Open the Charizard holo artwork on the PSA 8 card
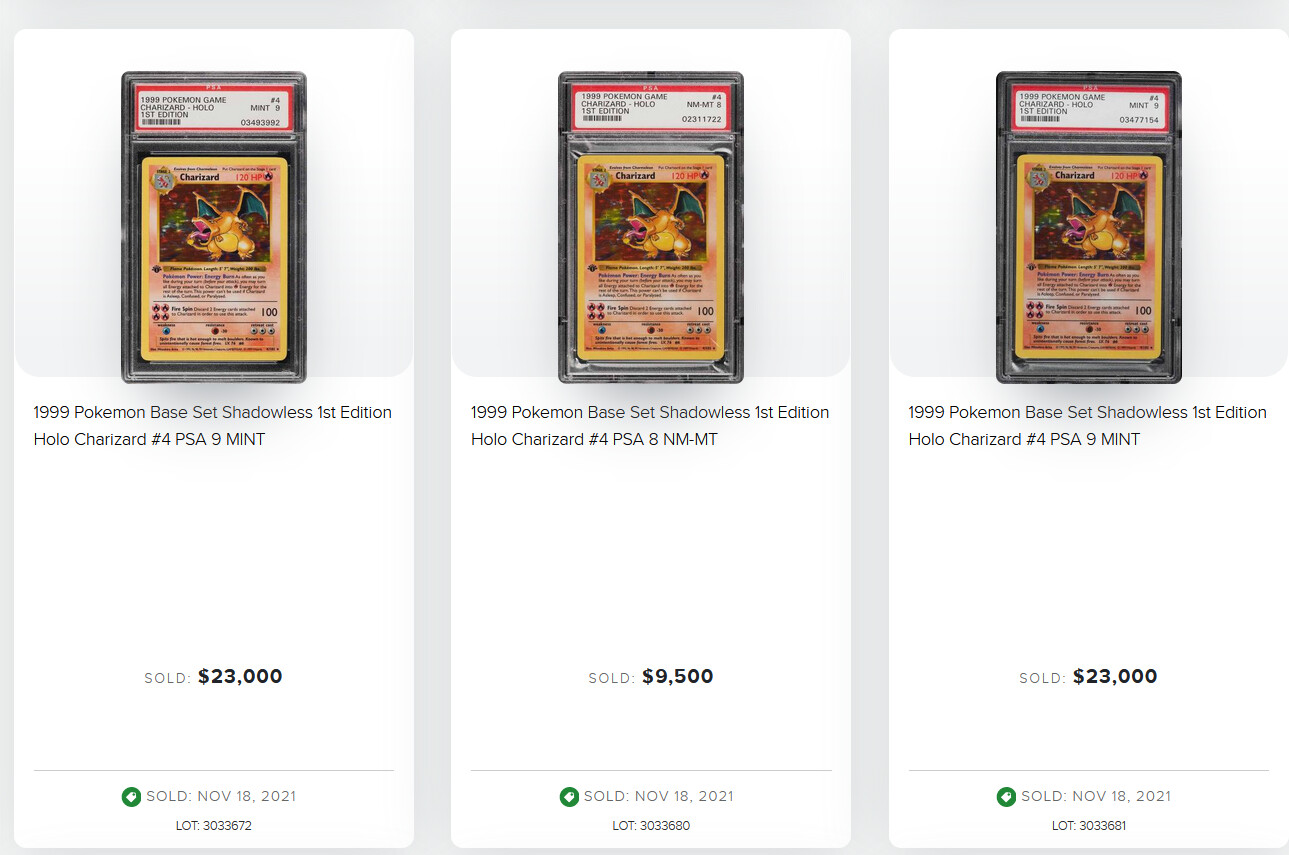 [x=651, y=222]
